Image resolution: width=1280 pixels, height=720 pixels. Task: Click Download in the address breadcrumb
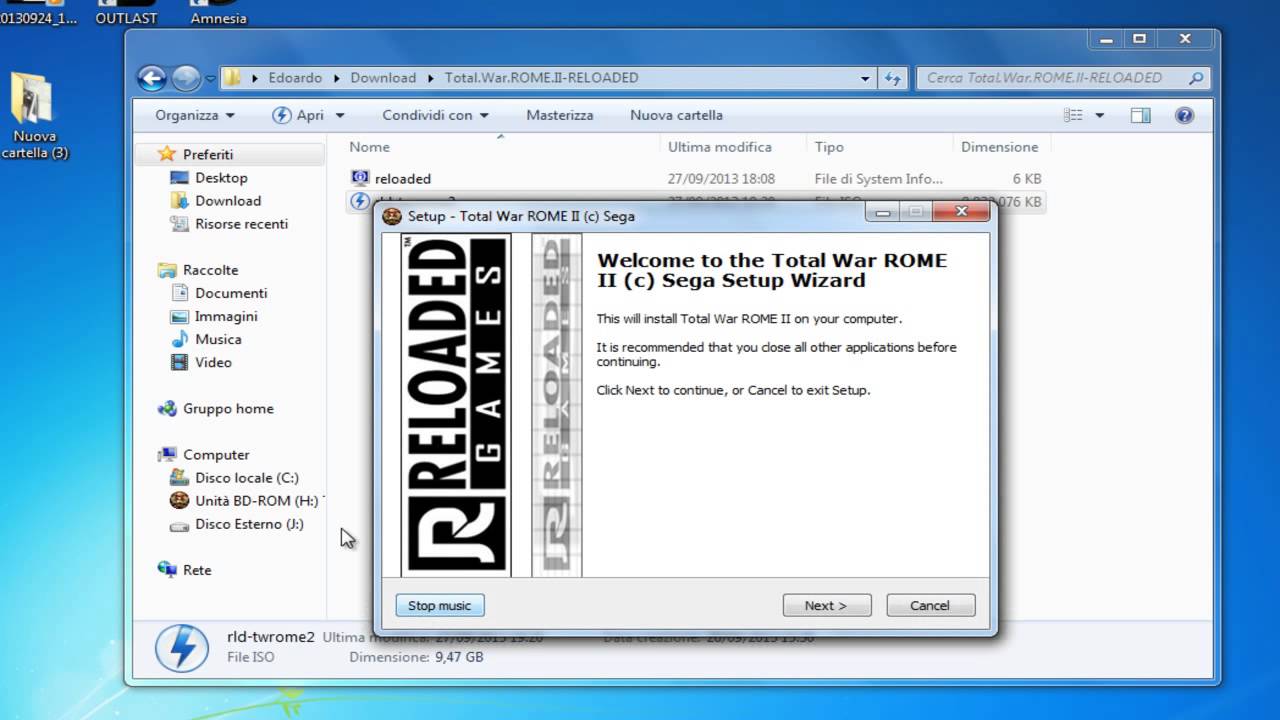[x=383, y=78]
